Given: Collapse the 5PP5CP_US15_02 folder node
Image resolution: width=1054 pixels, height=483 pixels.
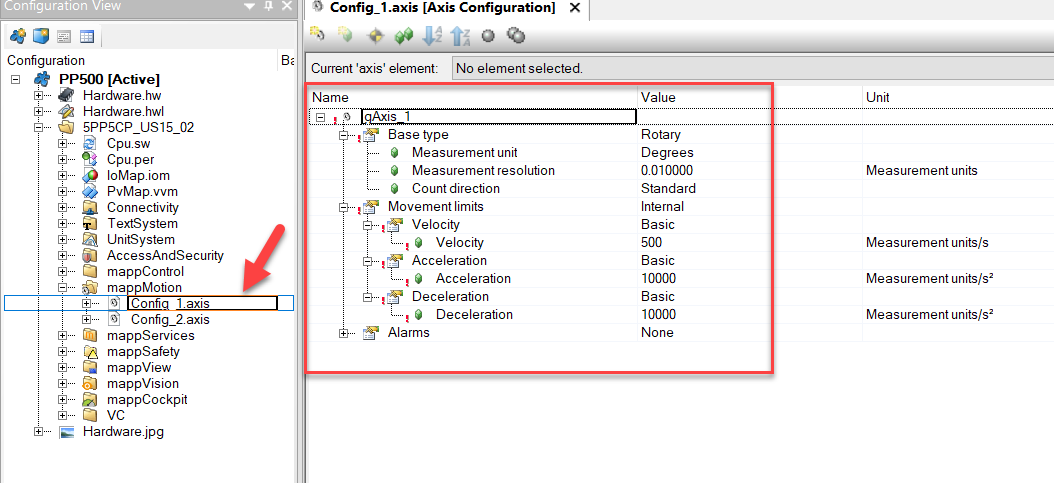Looking at the screenshot, I should [38, 127].
